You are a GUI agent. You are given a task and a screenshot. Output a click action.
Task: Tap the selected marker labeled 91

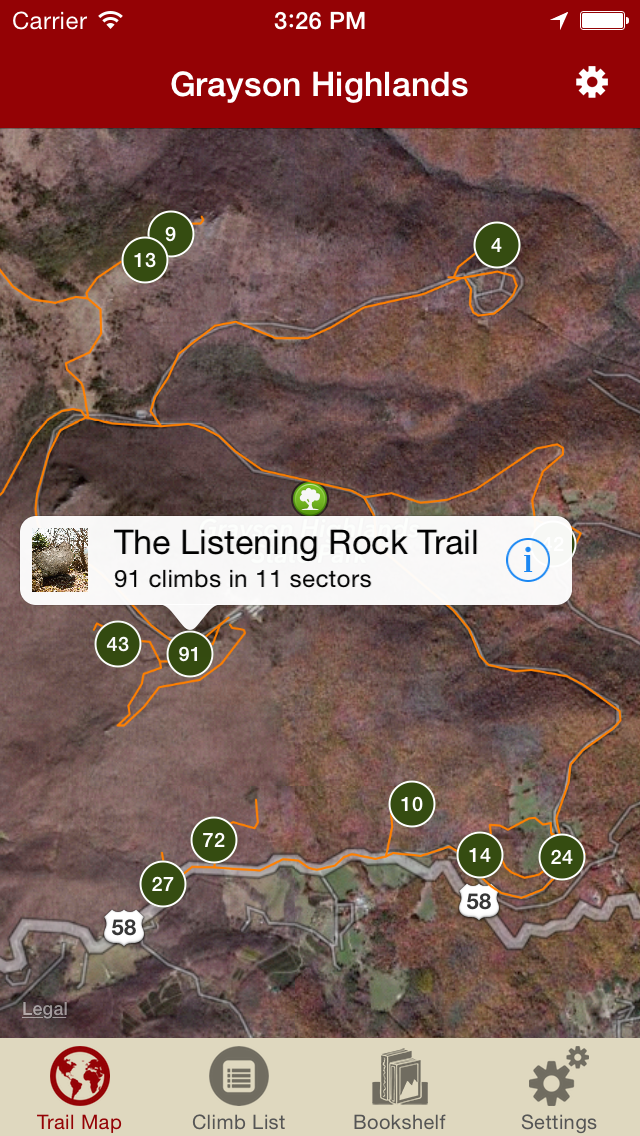point(189,654)
